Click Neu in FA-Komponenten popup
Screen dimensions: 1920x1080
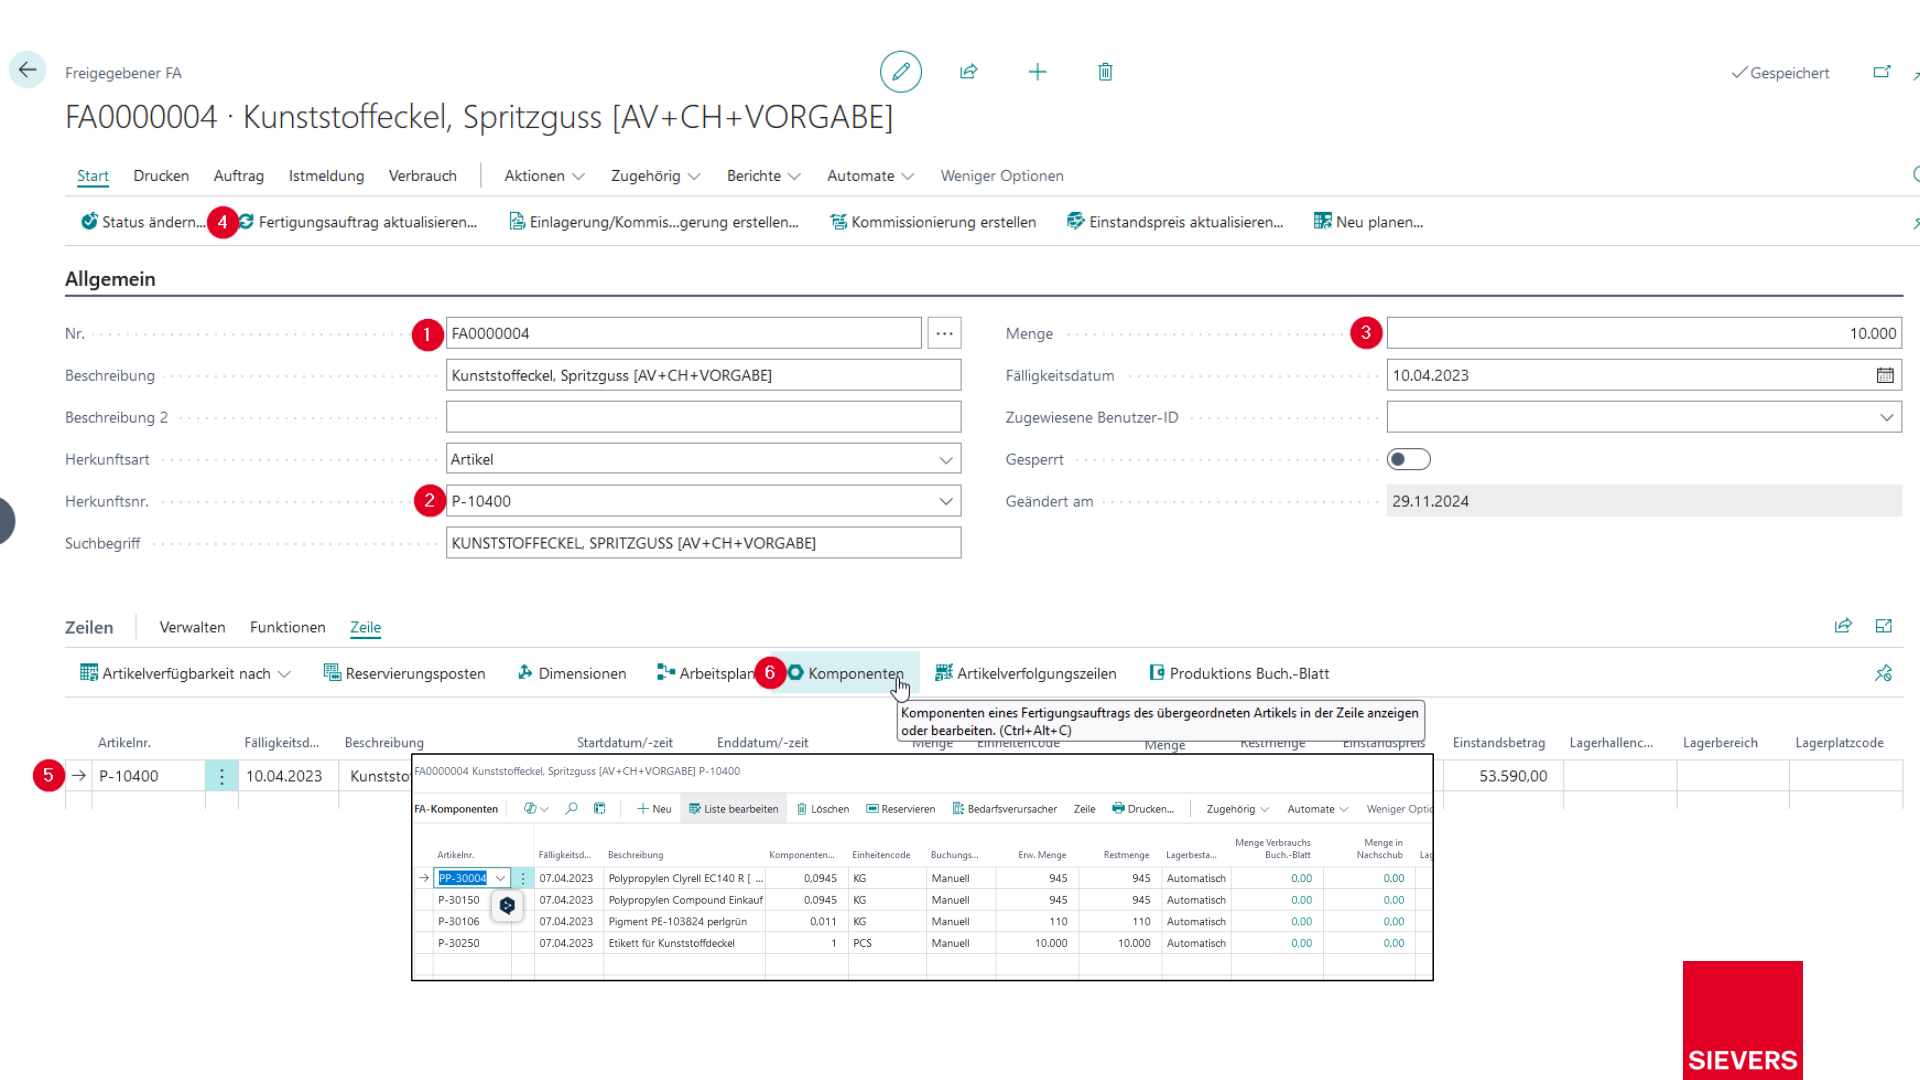click(654, 809)
